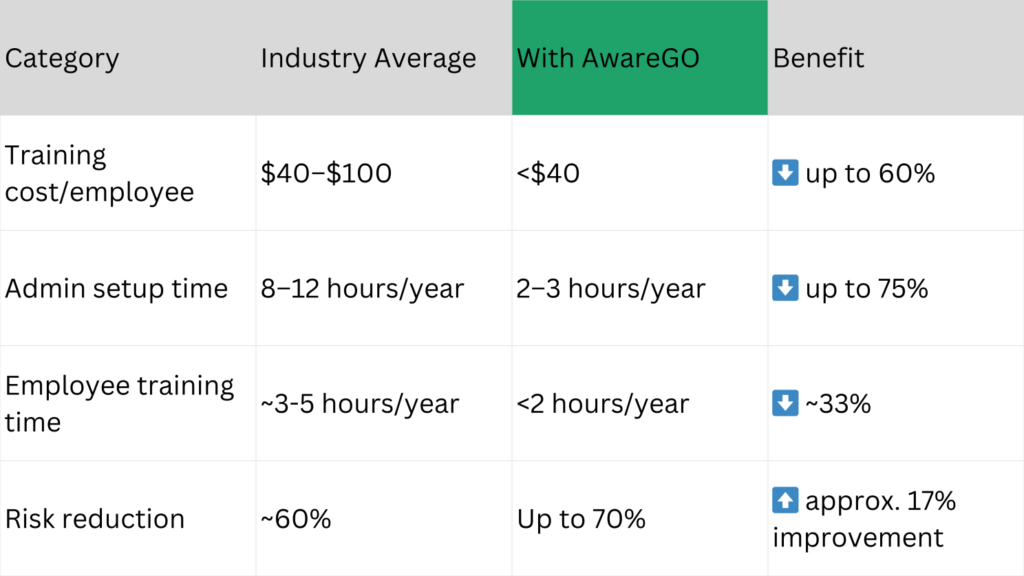Click the "2–3 hours/year" cell
Image resolution: width=1024 pixels, height=576 pixels.
(x=611, y=289)
